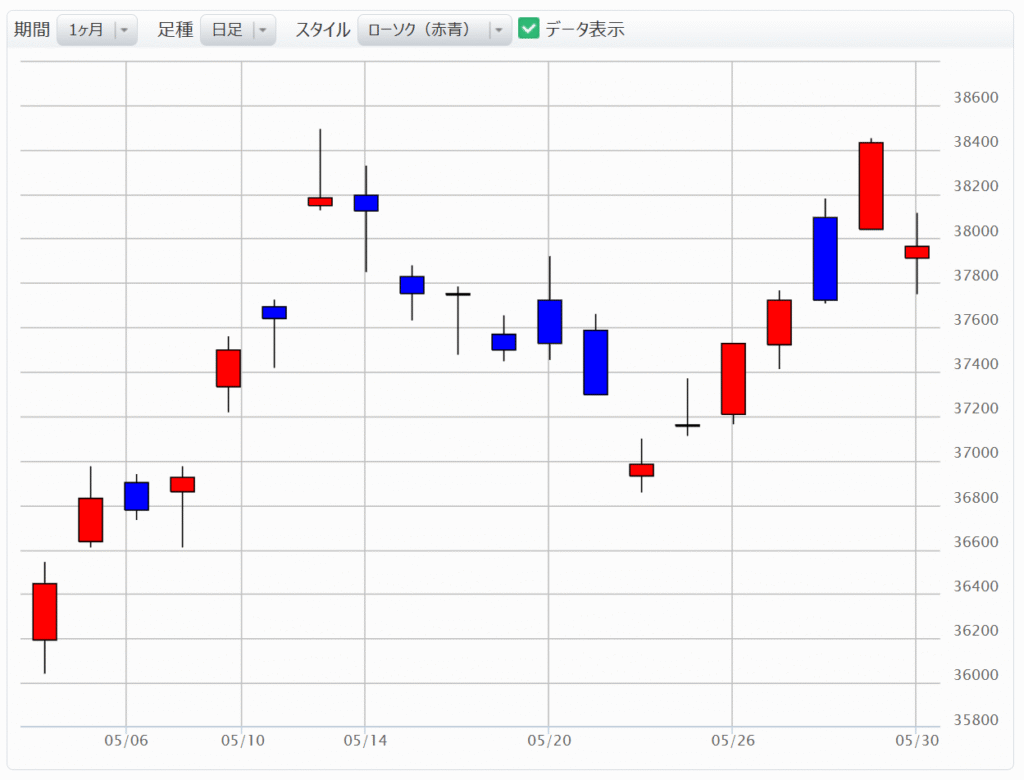Click the 足種 label text
This screenshot has height=780, width=1024.
(175, 29)
